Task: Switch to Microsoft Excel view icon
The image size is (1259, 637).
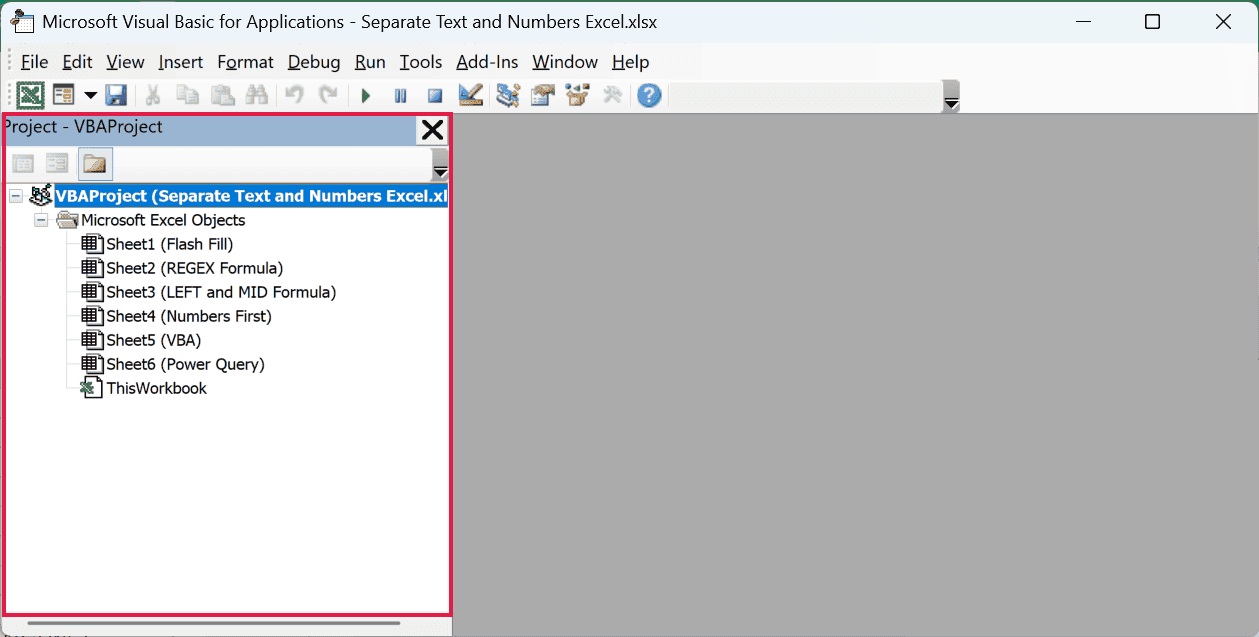Action: [x=30, y=95]
